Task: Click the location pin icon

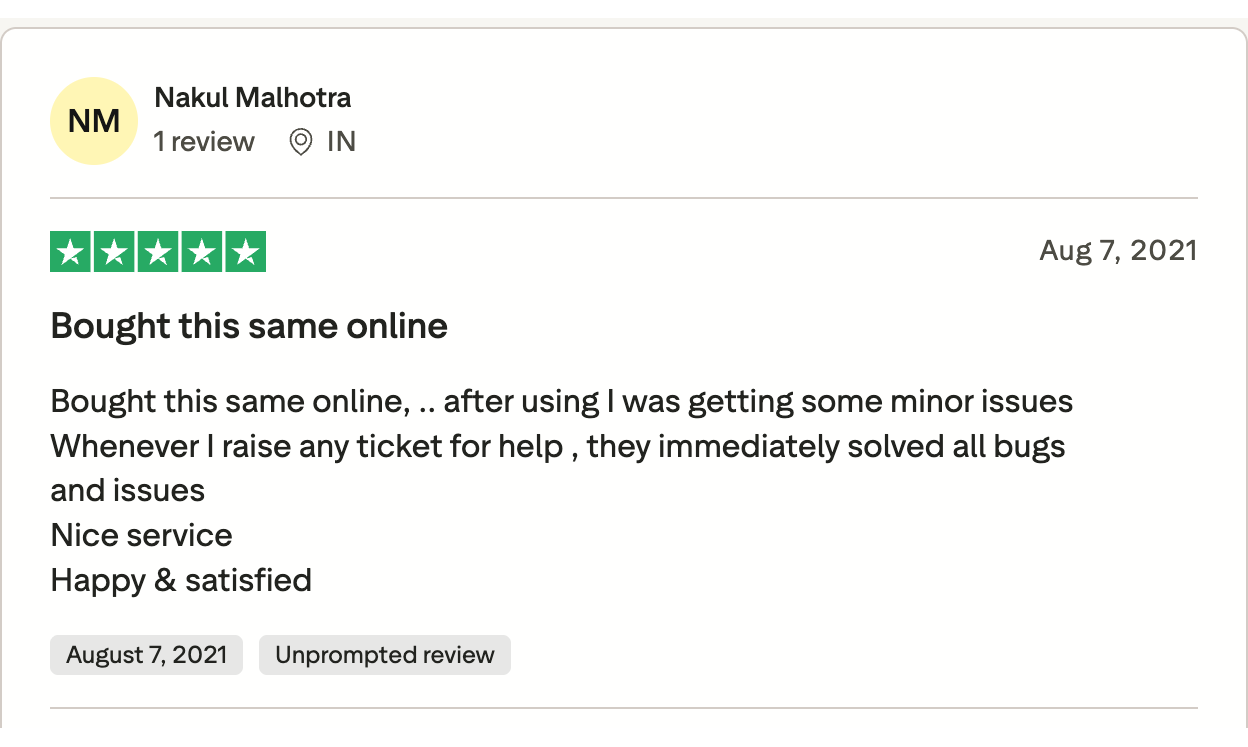Action: [300, 142]
